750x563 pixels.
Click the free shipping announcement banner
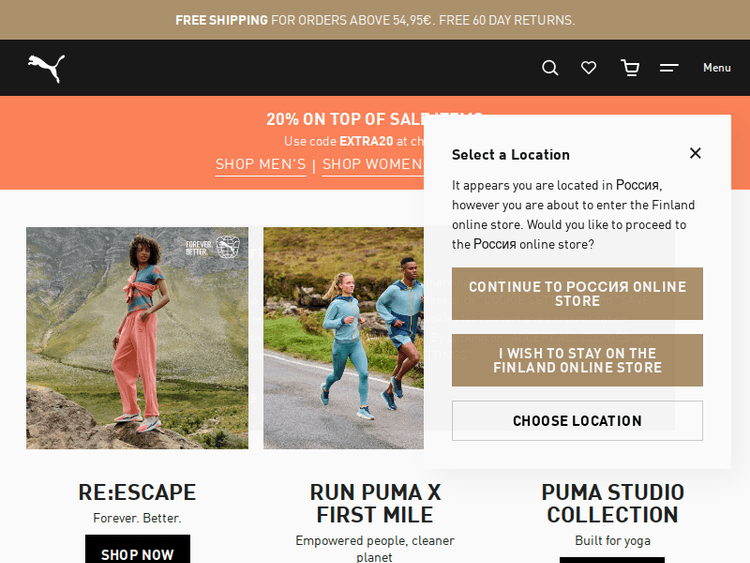click(x=375, y=20)
